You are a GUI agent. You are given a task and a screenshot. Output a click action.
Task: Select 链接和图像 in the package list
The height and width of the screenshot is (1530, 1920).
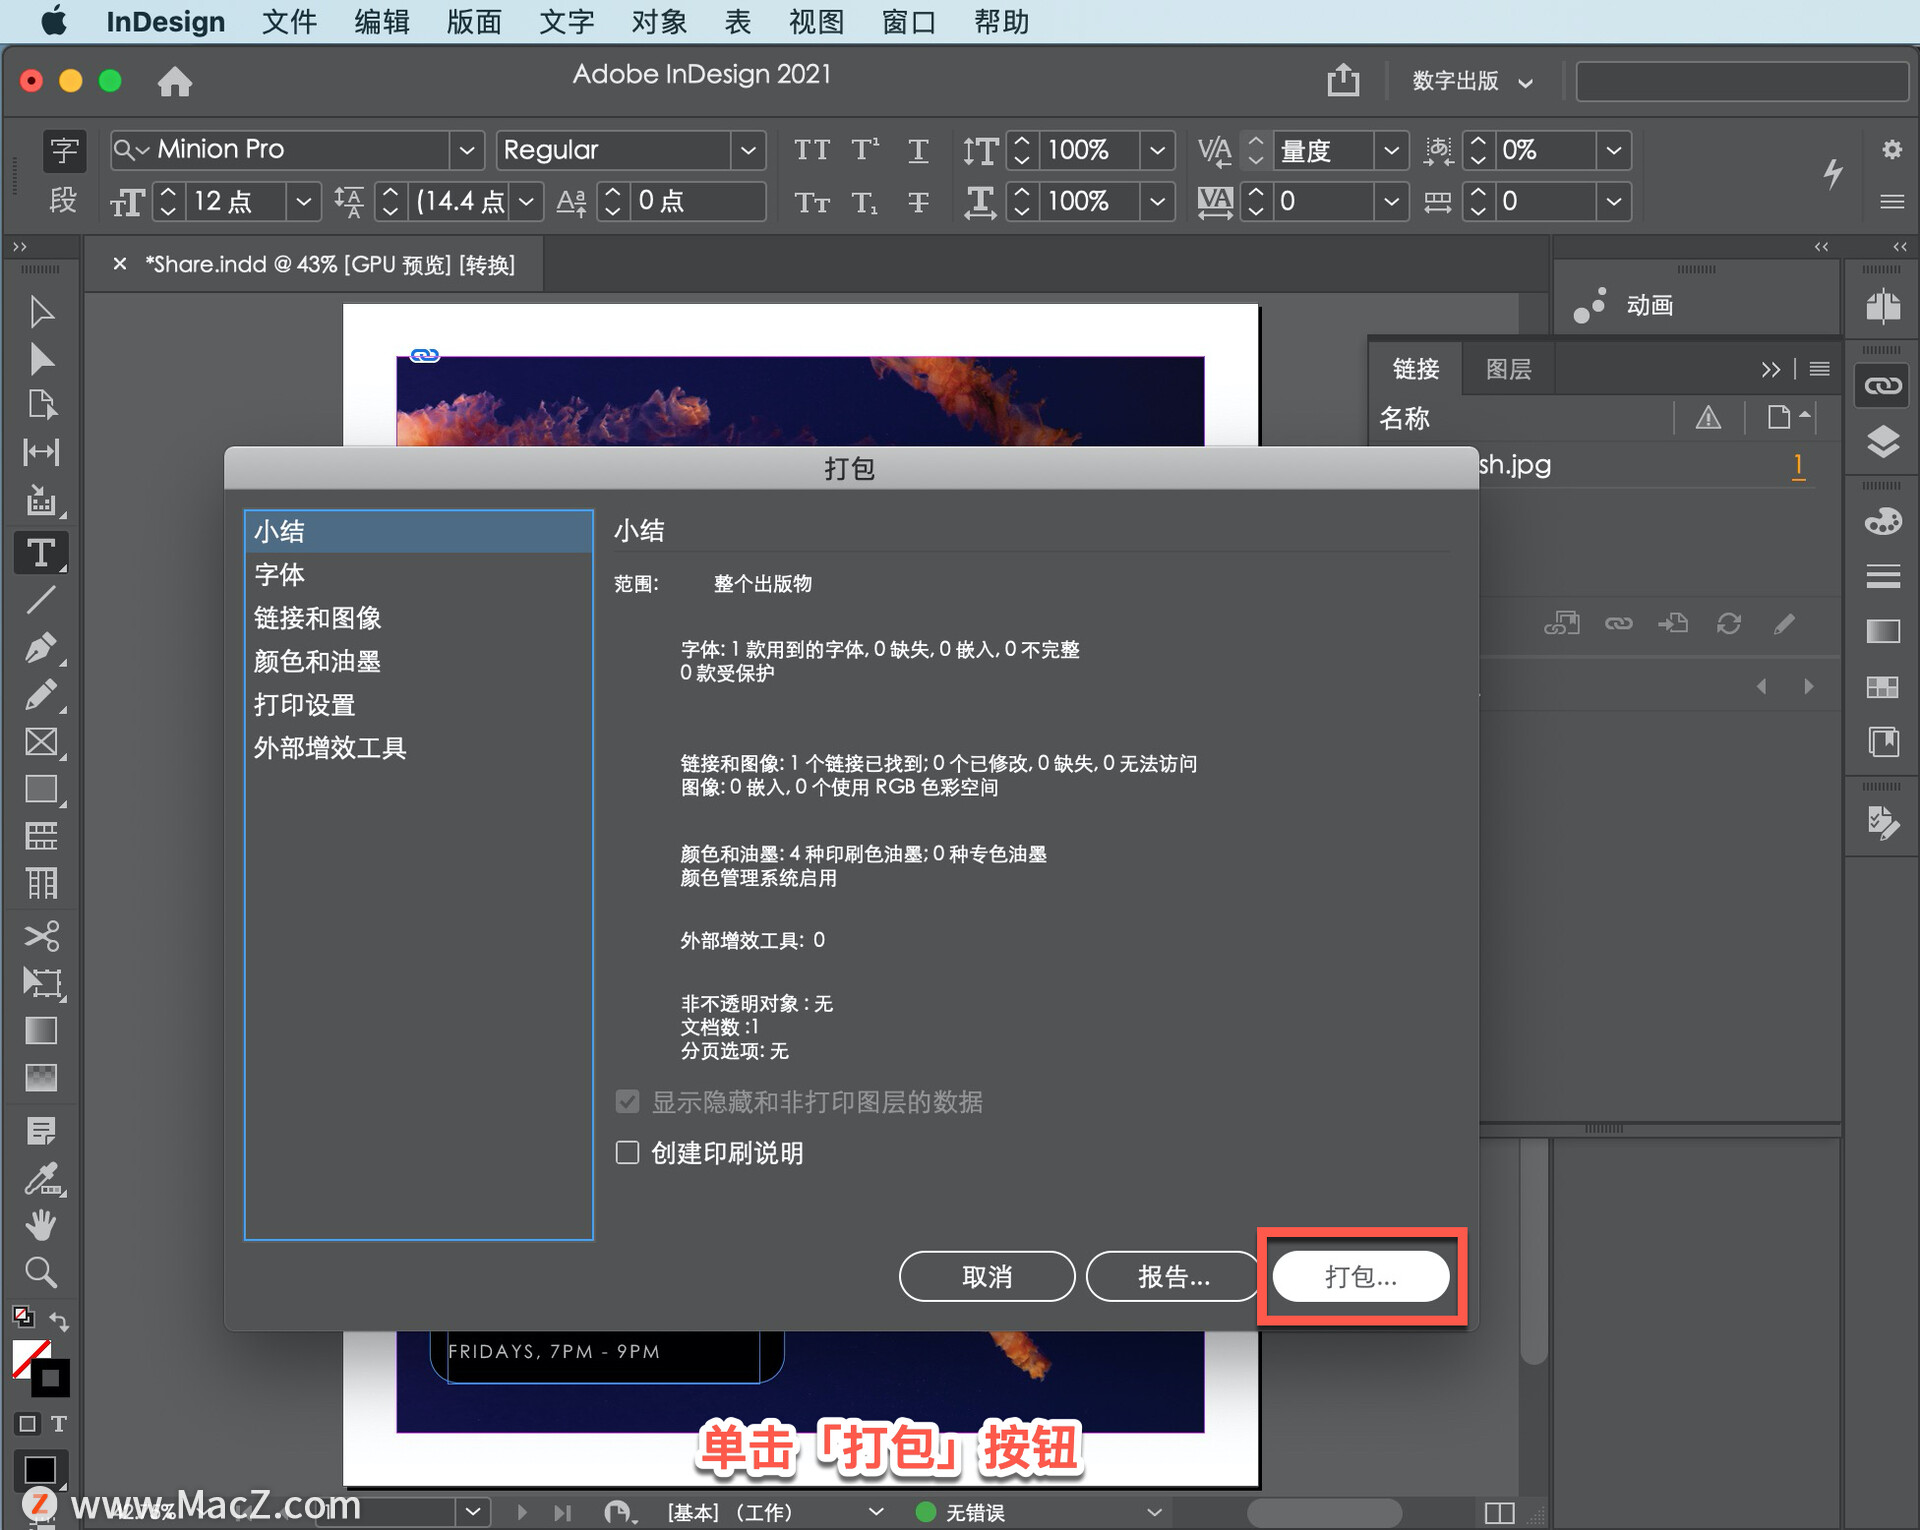pyautogui.click(x=317, y=618)
